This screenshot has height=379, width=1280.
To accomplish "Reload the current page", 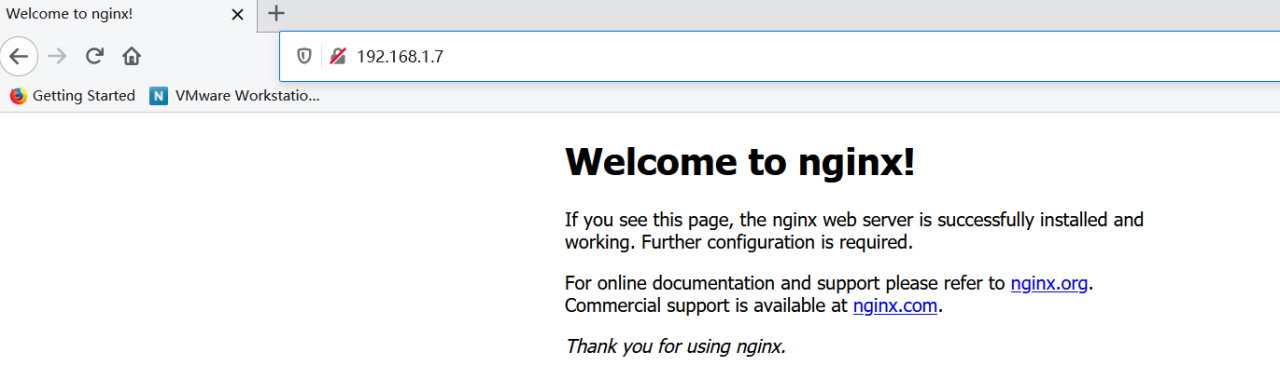I will 95,56.
